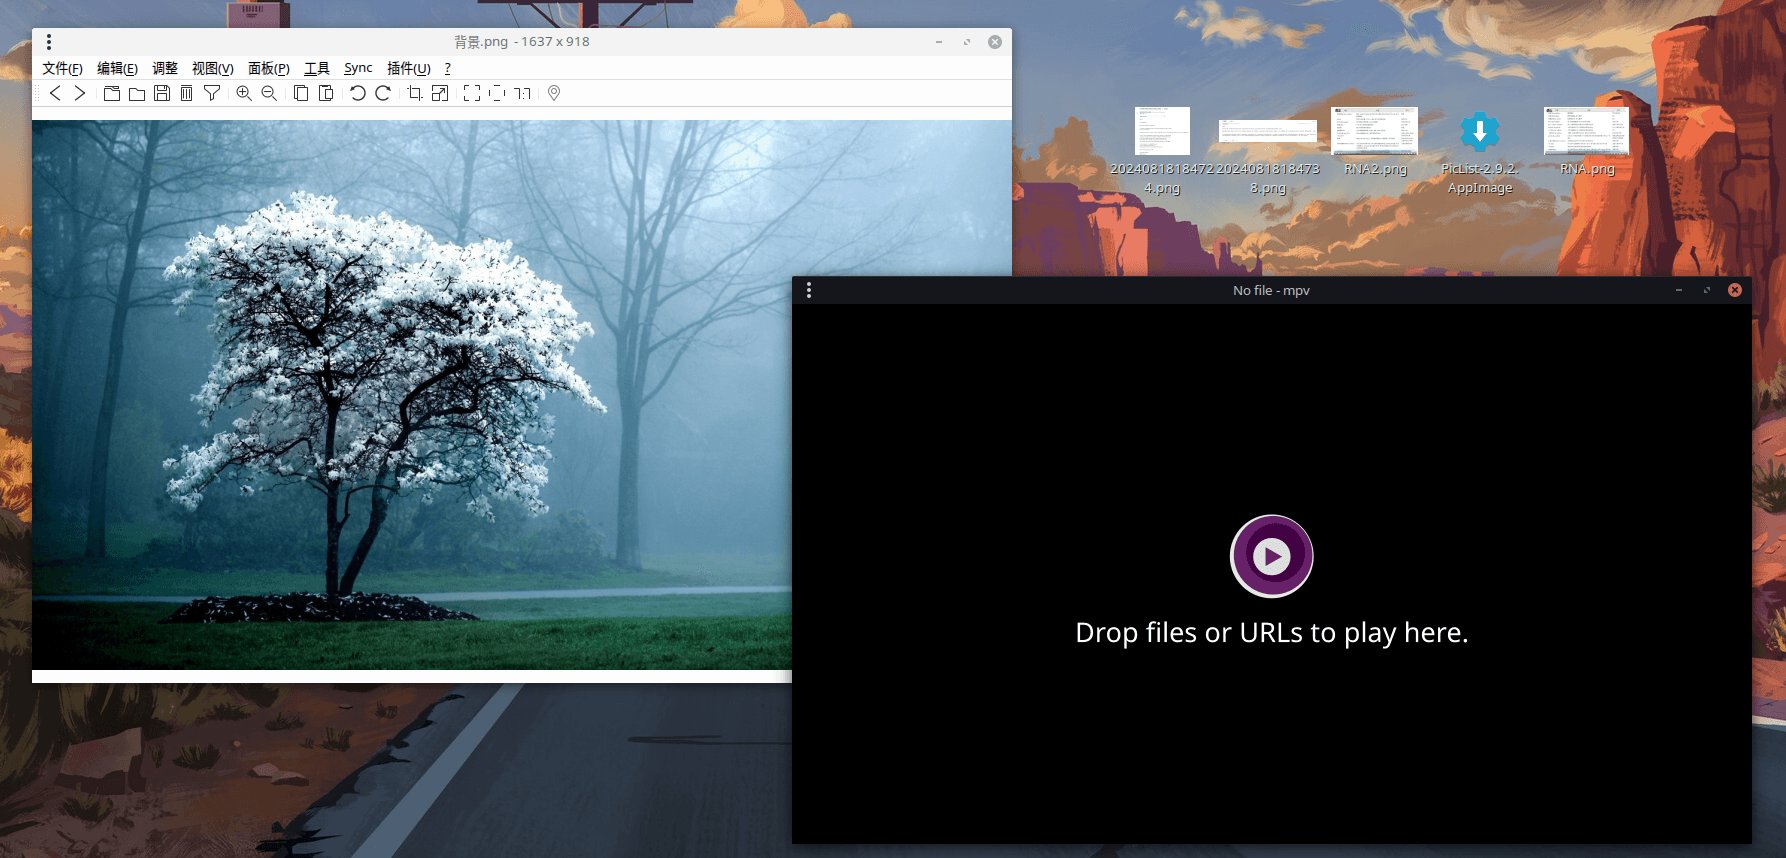The height and width of the screenshot is (858, 1786).
Task: Show image at 1:1 size
Action: tap(522, 93)
